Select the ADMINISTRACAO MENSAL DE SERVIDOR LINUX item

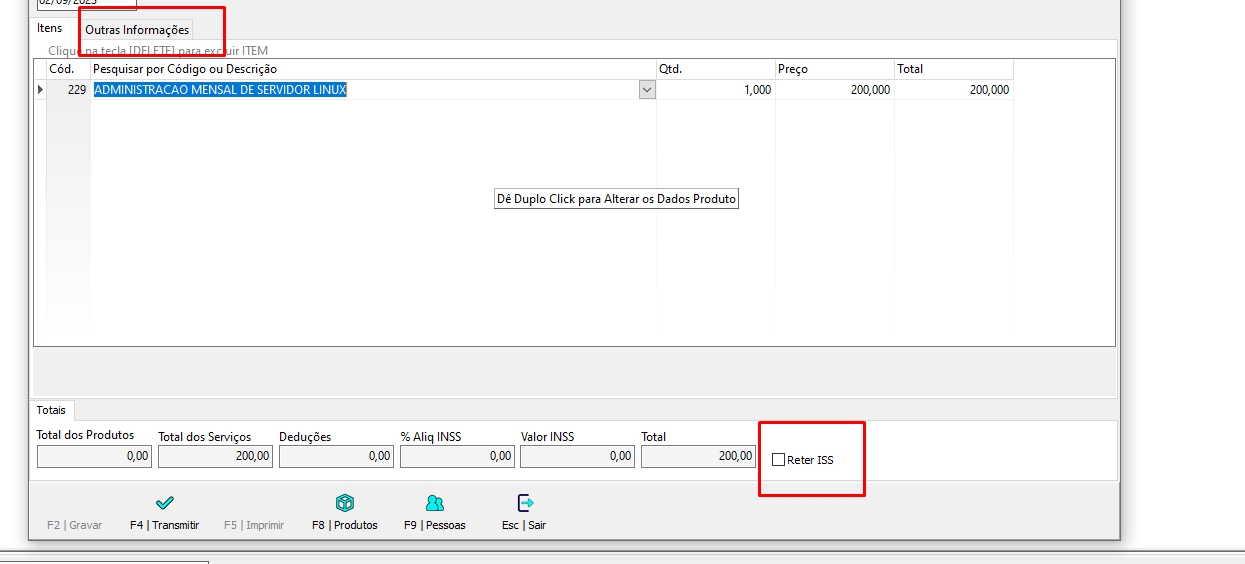(x=220, y=90)
